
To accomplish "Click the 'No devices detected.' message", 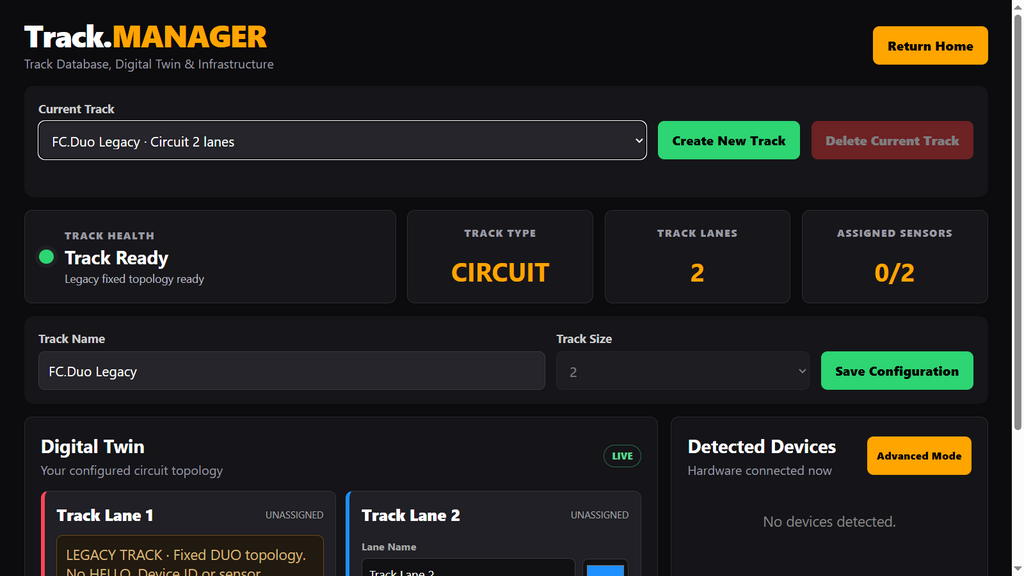I will coord(829,522).
